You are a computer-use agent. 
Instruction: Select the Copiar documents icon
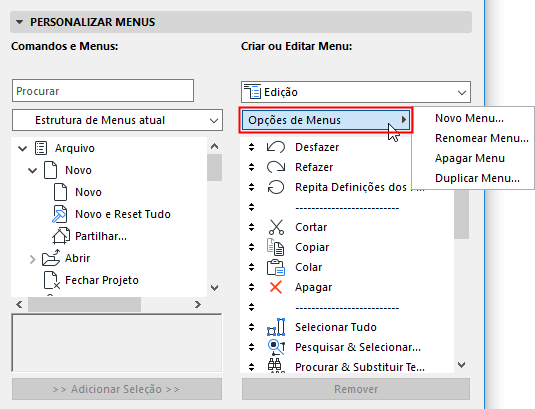pos(275,247)
